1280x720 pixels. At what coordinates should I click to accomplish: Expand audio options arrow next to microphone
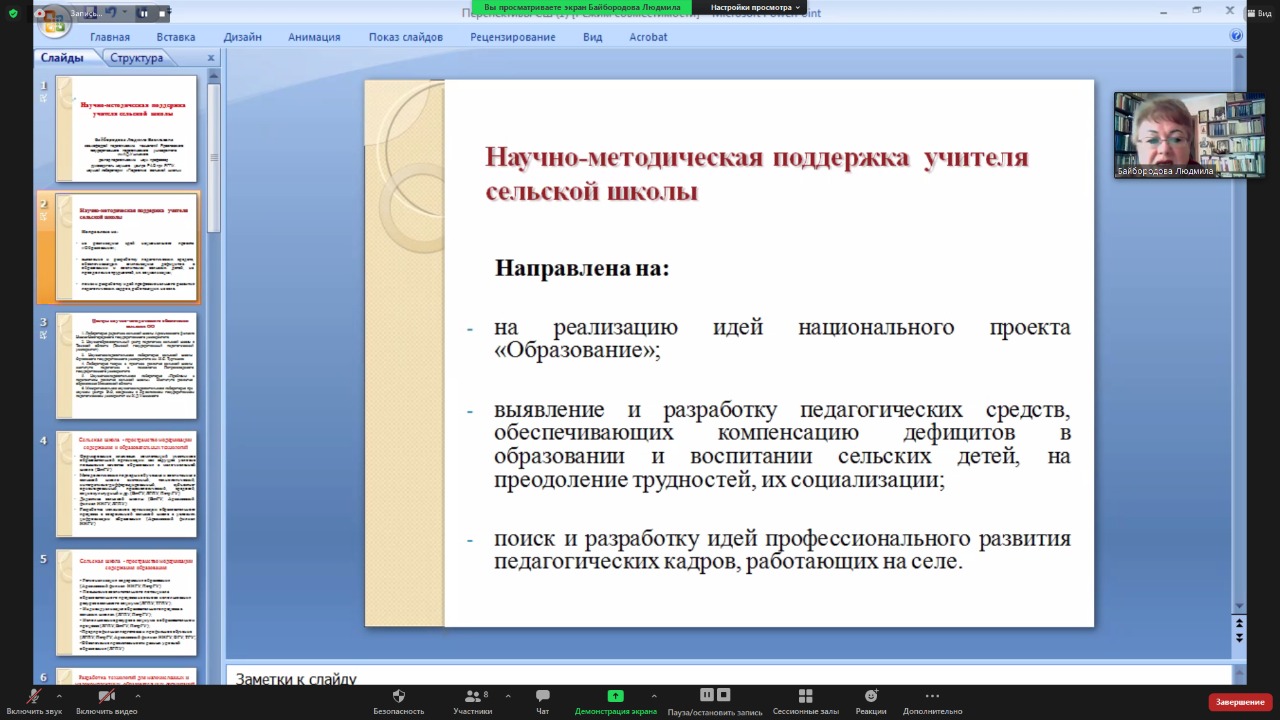(x=59, y=696)
